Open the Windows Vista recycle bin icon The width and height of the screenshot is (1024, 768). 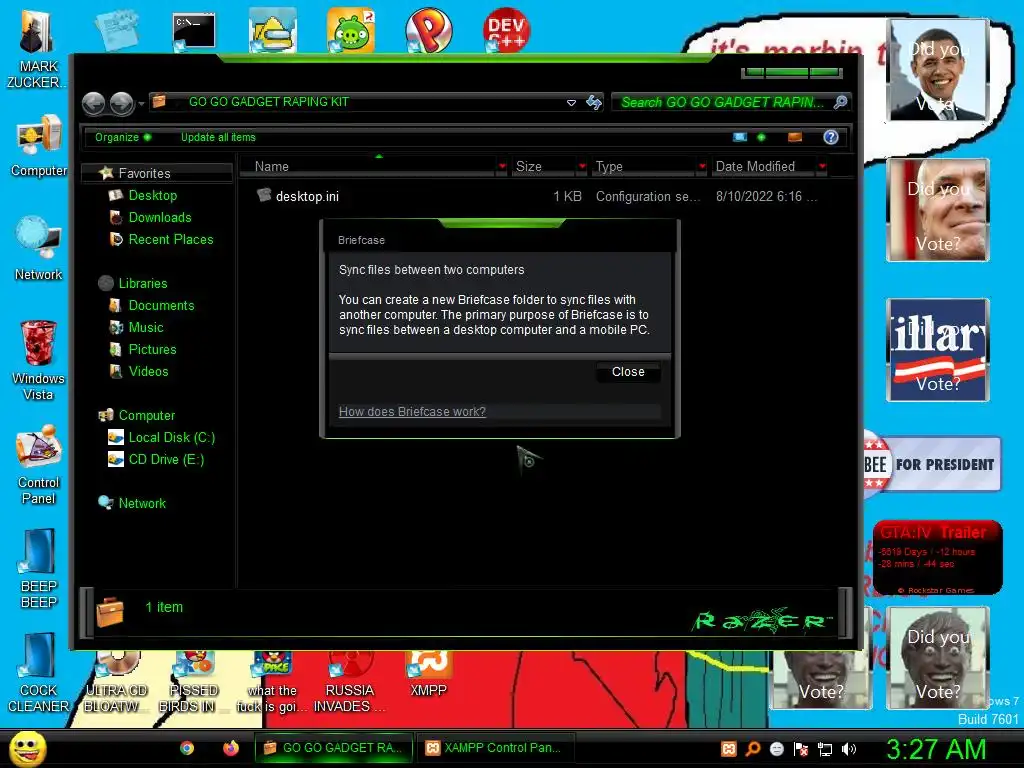coord(38,360)
